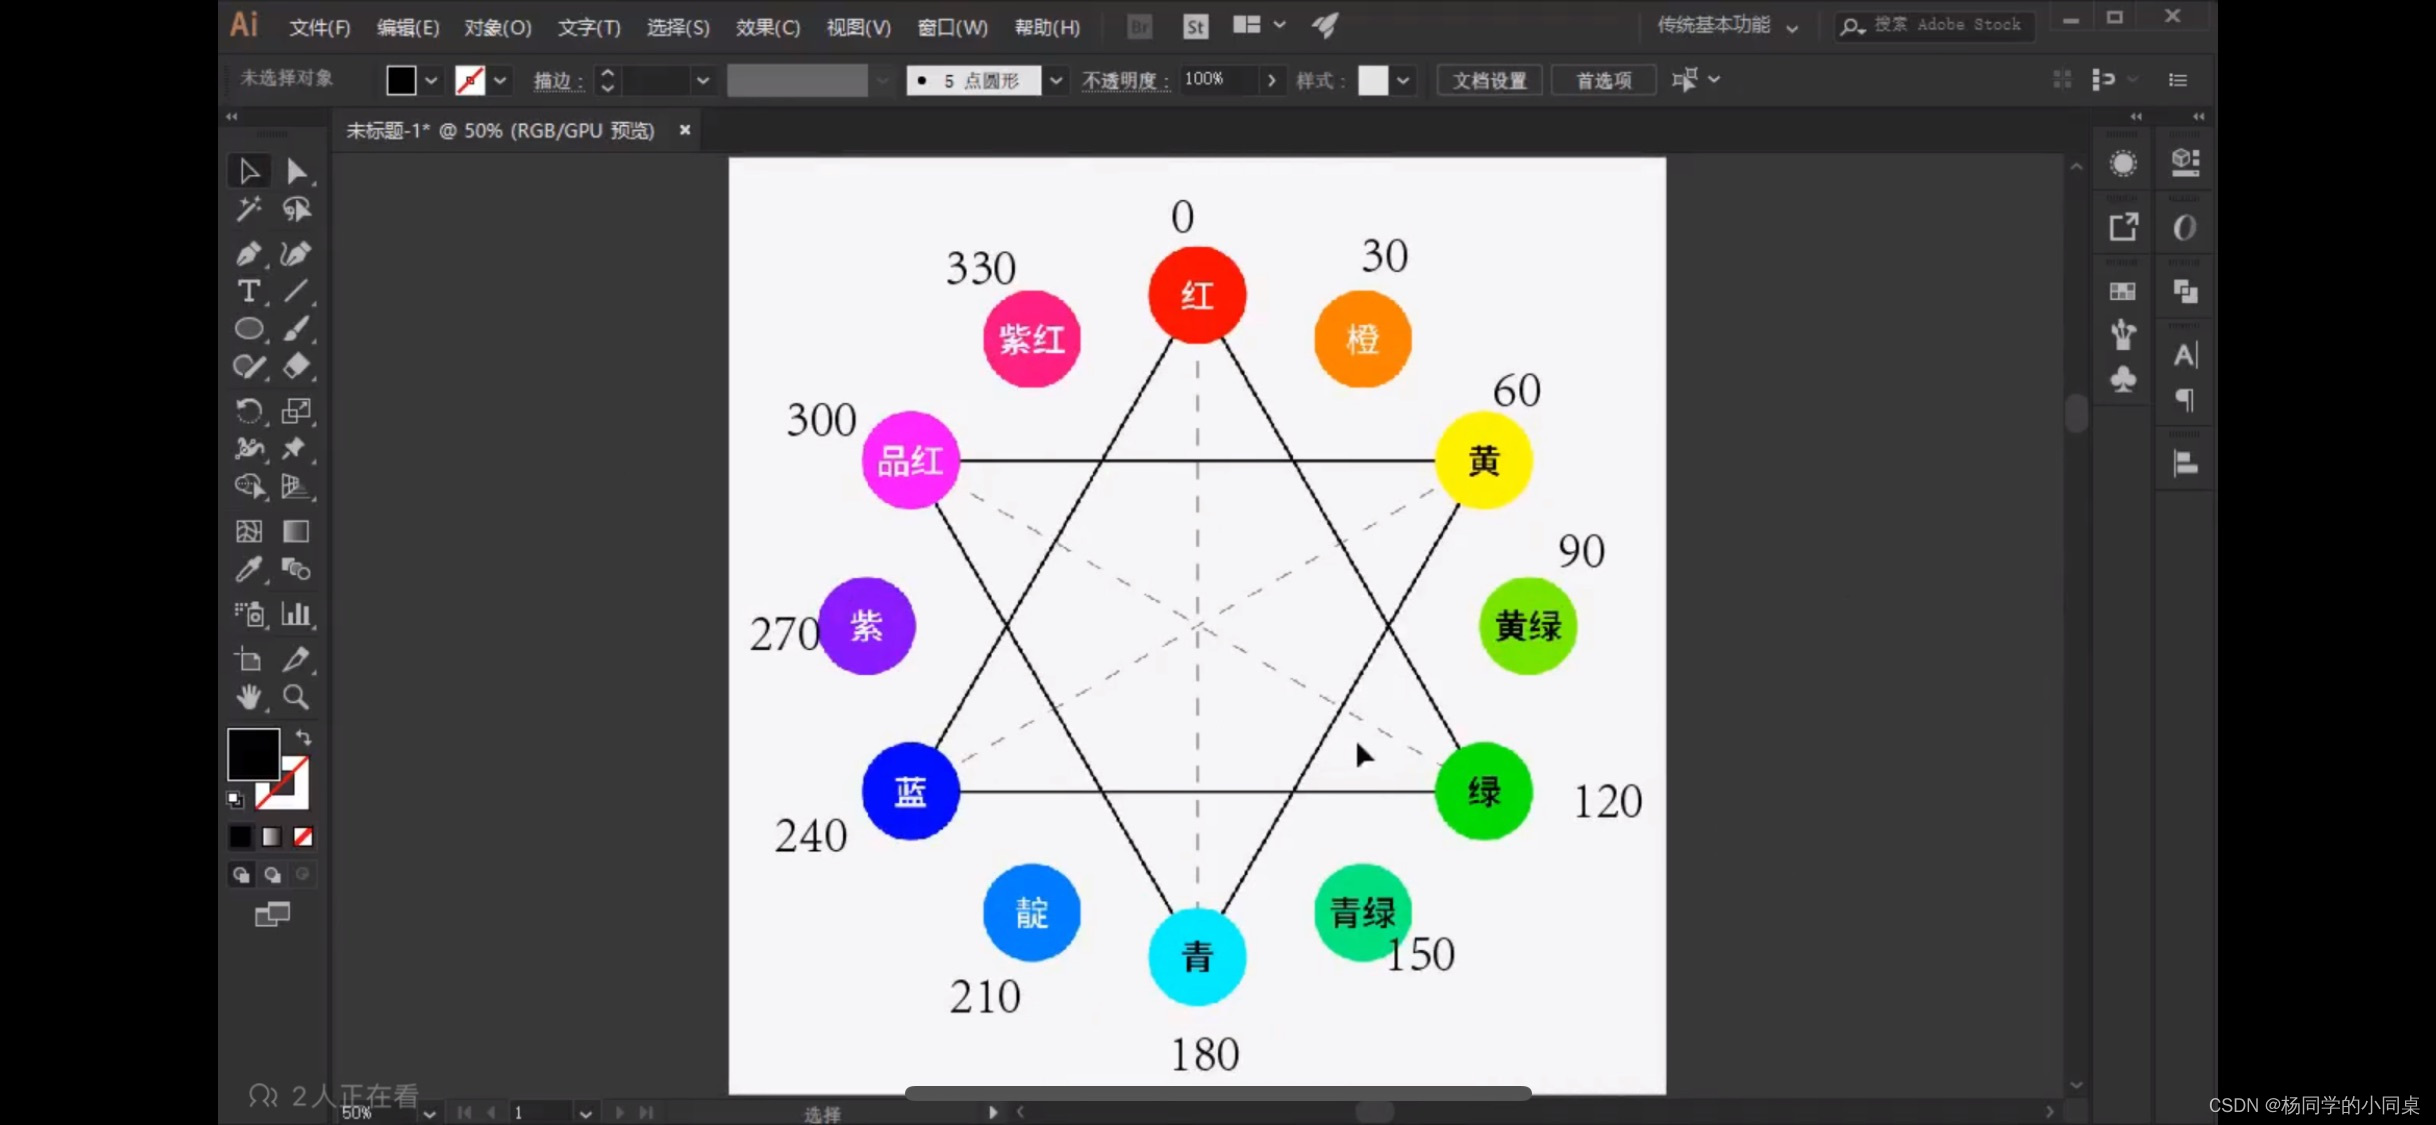Select the Rotate tool
Image resolution: width=2436 pixels, height=1125 pixels.
[249, 410]
